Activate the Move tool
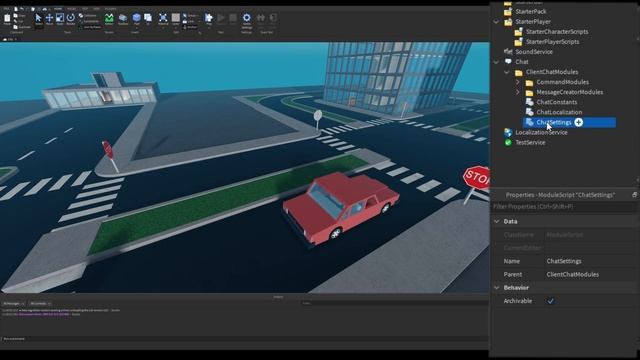The width and height of the screenshot is (640, 360). [x=49, y=19]
